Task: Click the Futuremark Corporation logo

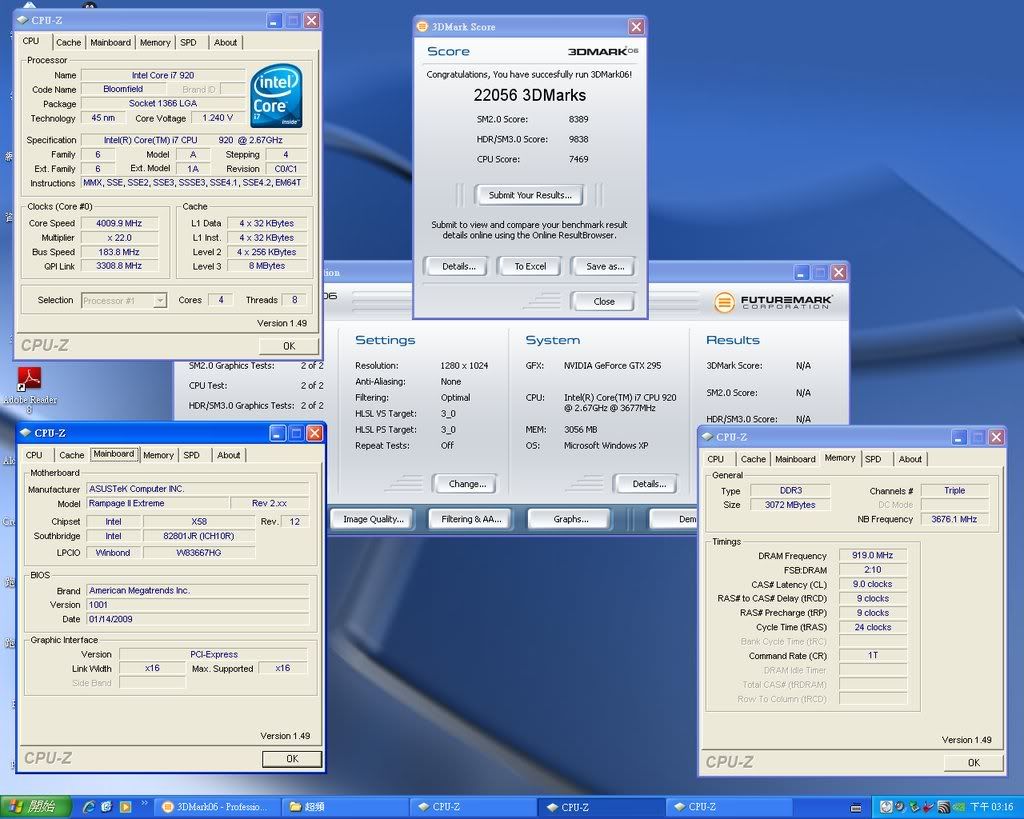Action: [x=773, y=302]
